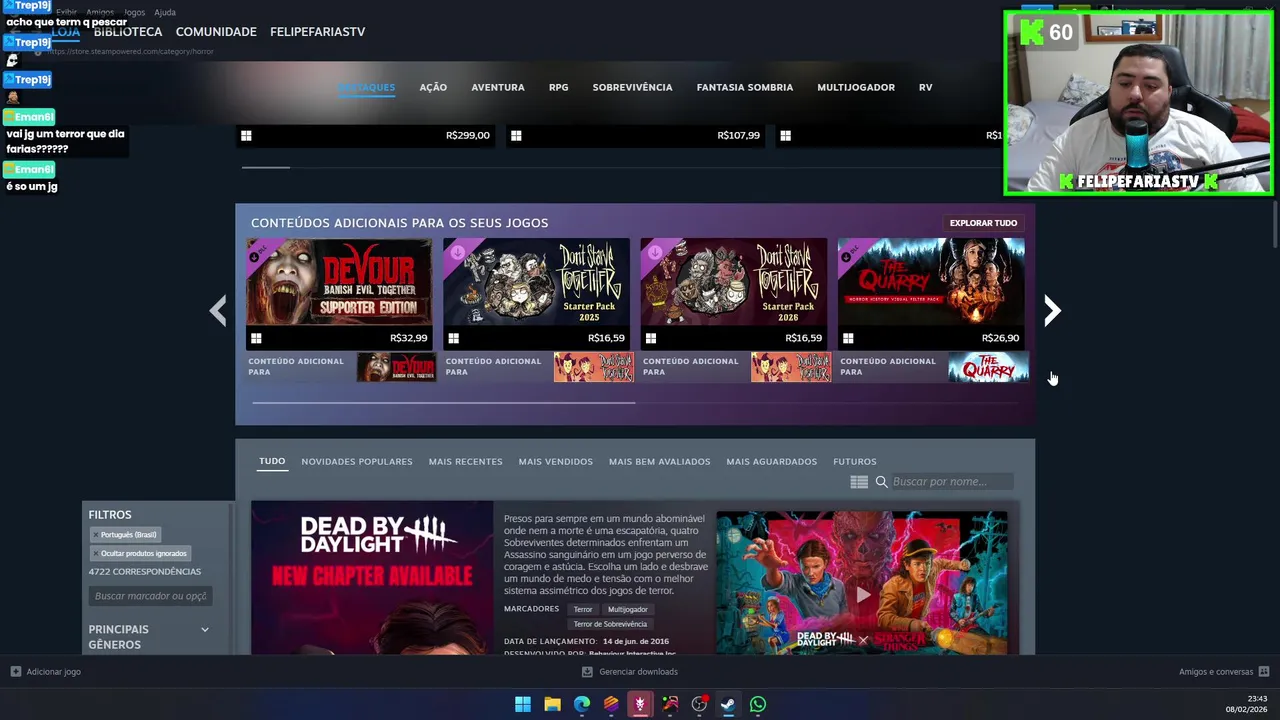The height and width of the screenshot is (720, 1280).
Task: Select the Mais Recentes tab
Action: [x=465, y=461]
